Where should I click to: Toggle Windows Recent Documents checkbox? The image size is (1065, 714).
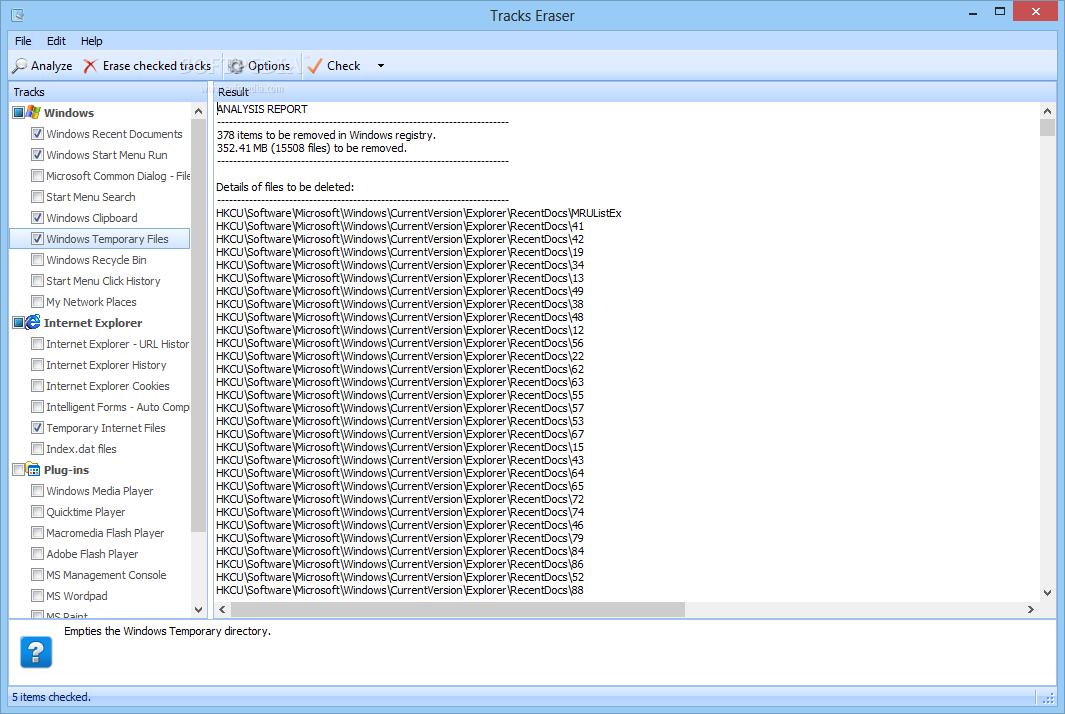pos(37,134)
